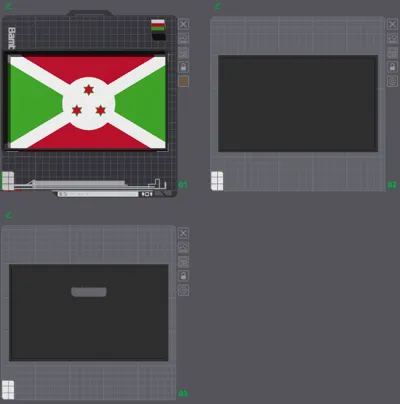The image size is (400, 404).
Task: Select the small gray object on plate 03
Action: tap(89, 292)
